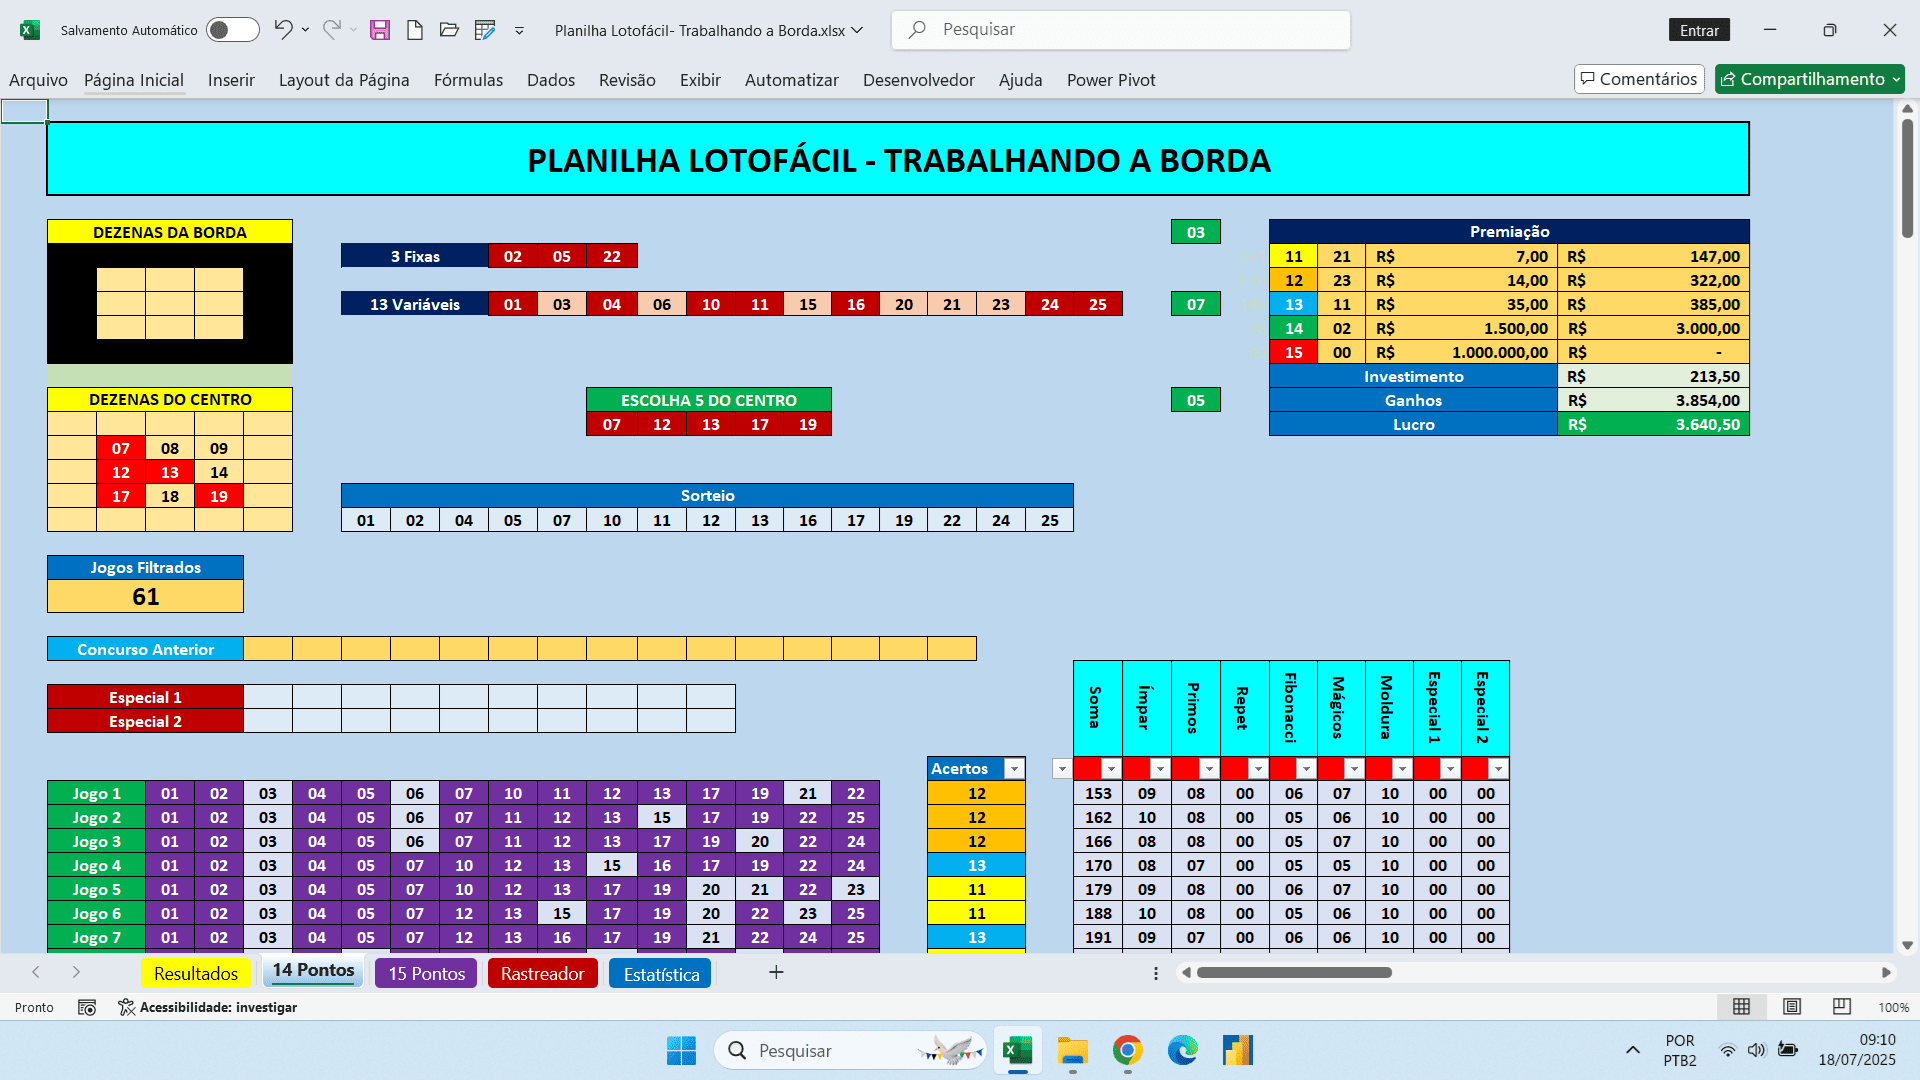
Task: Open the Fórmulas ribbon tab
Action: pyautogui.click(x=468, y=80)
